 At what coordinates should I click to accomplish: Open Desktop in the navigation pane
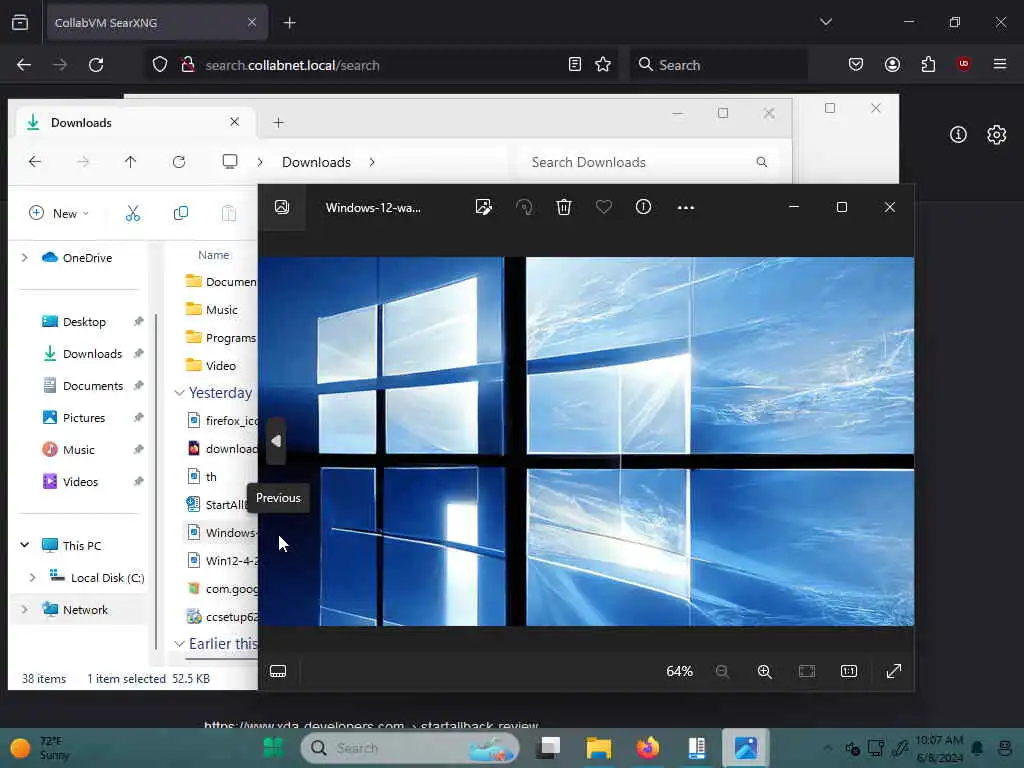coord(84,321)
